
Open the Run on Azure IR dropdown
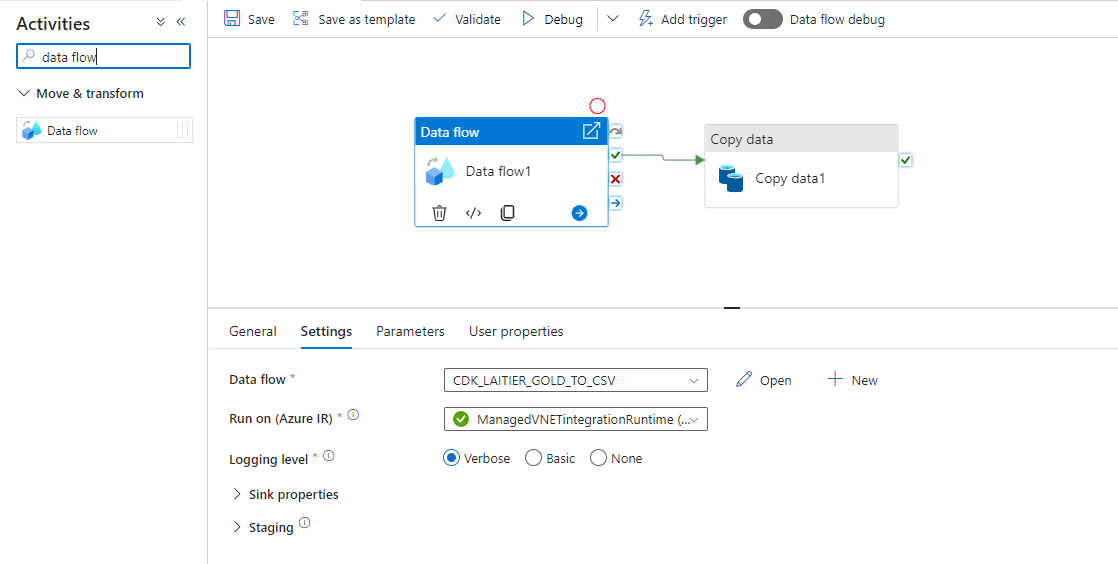click(575, 419)
